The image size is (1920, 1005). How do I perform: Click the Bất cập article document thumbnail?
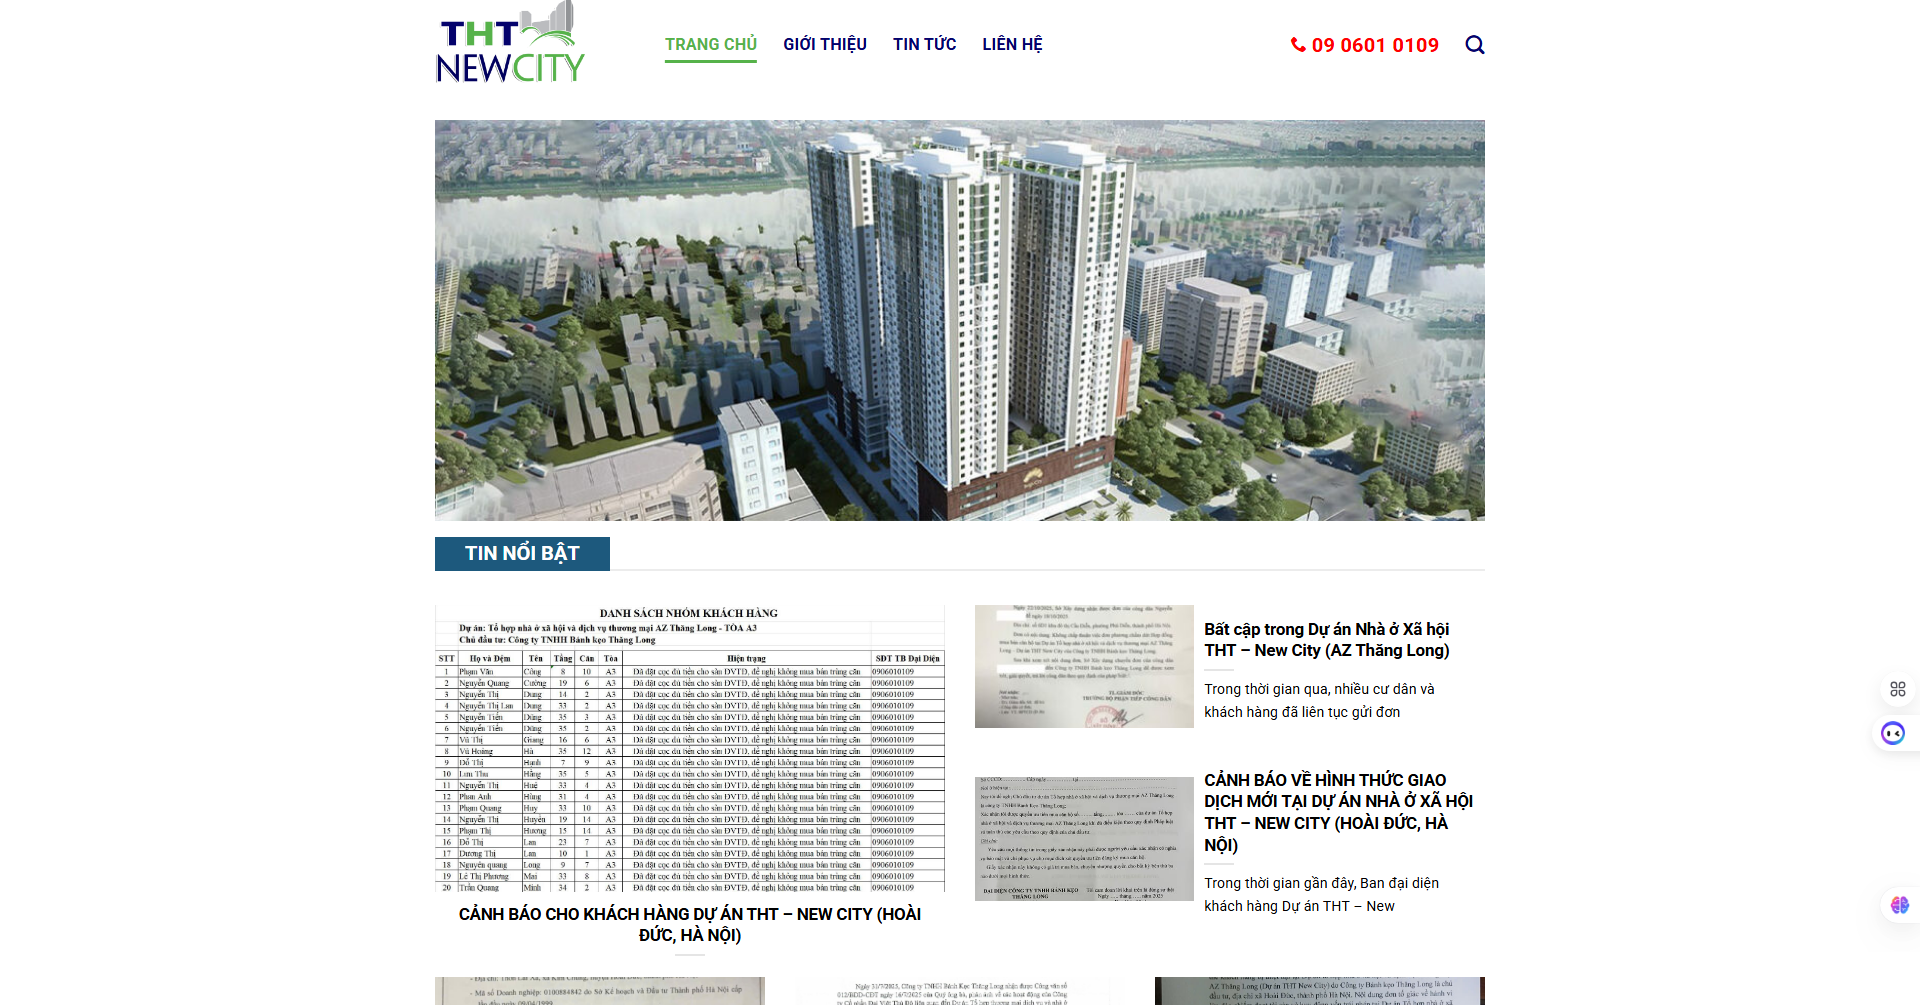click(1084, 666)
